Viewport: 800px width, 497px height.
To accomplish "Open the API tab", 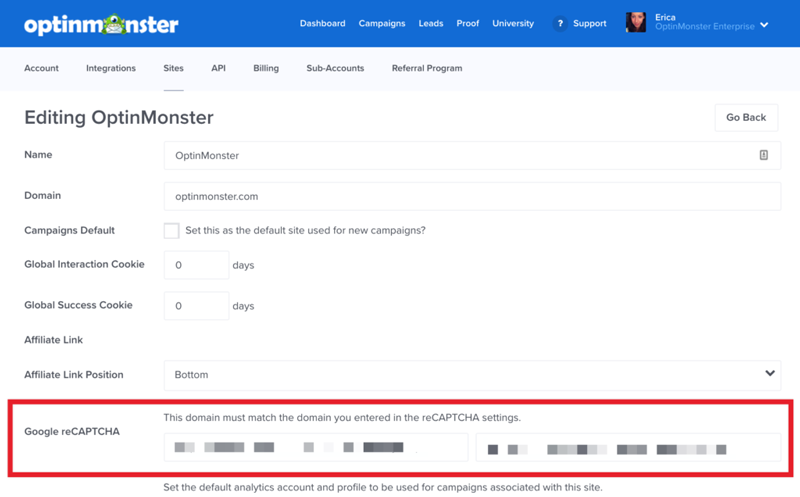I will click(x=218, y=68).
